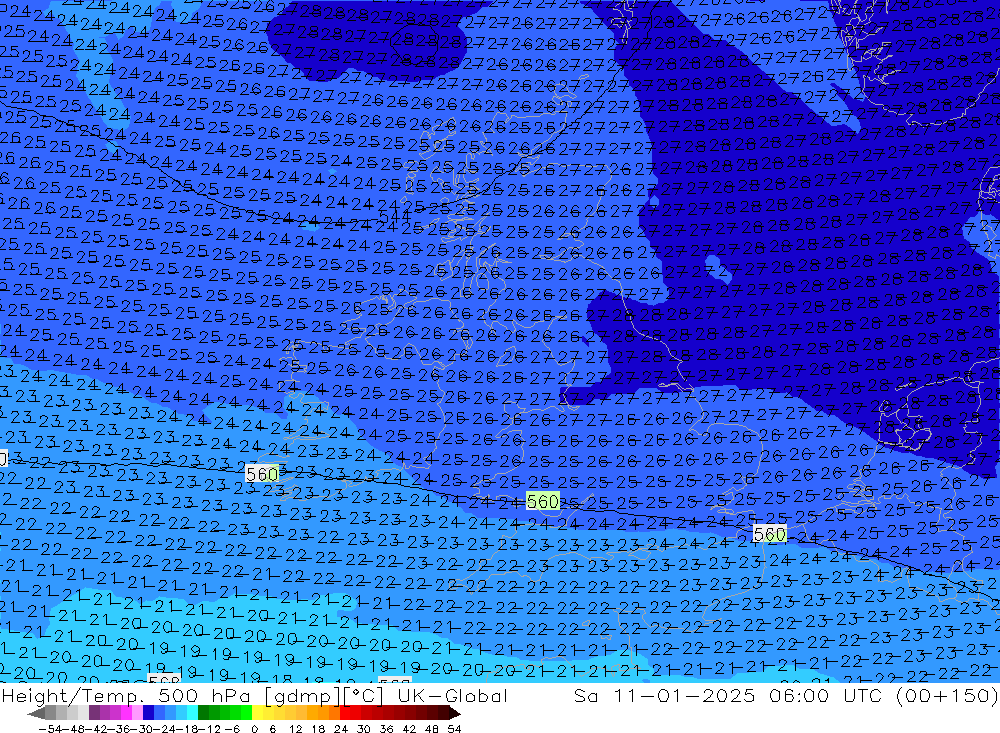Viewport: 1000px width, 733px height.
Task: Click the green-highlighted 560 contour label
Action: (x=543, y=501)
